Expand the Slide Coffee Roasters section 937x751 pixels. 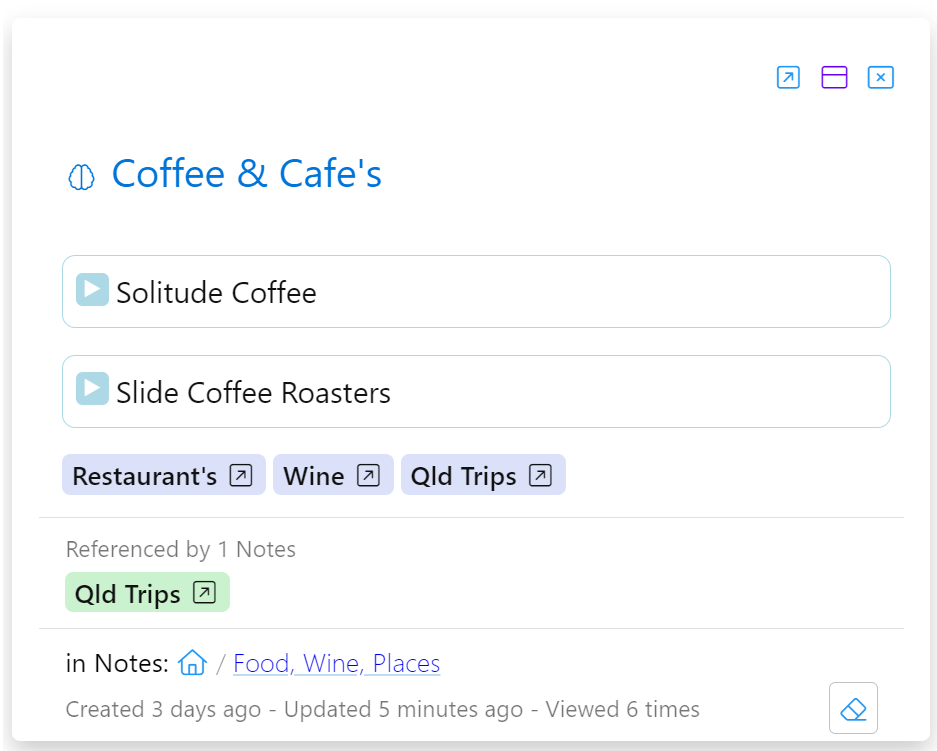(92, 389)
